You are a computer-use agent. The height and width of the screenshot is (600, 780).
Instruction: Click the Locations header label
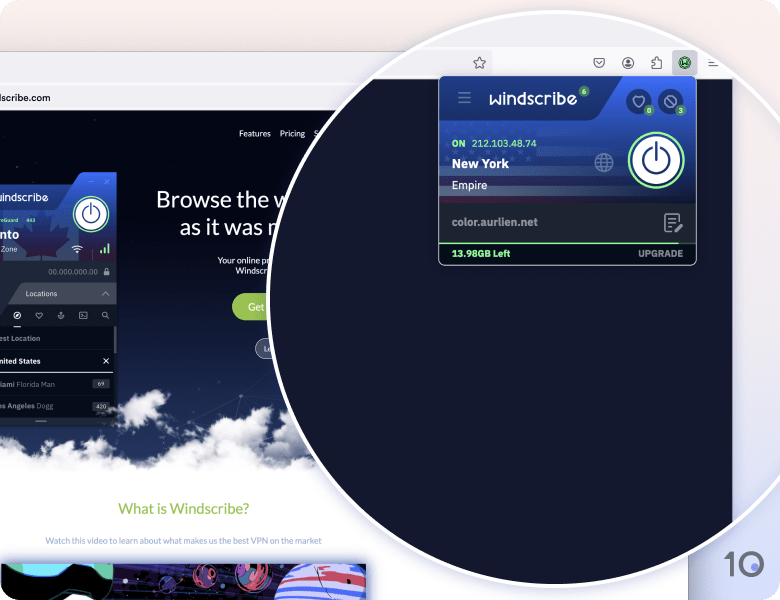click(41, 294)
